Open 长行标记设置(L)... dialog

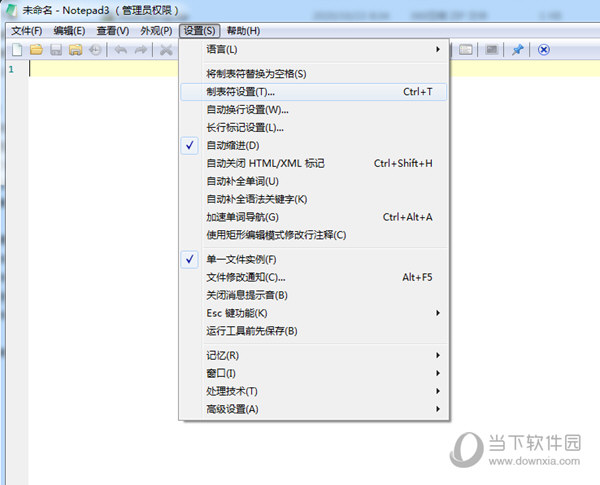[x=314, y=128]
